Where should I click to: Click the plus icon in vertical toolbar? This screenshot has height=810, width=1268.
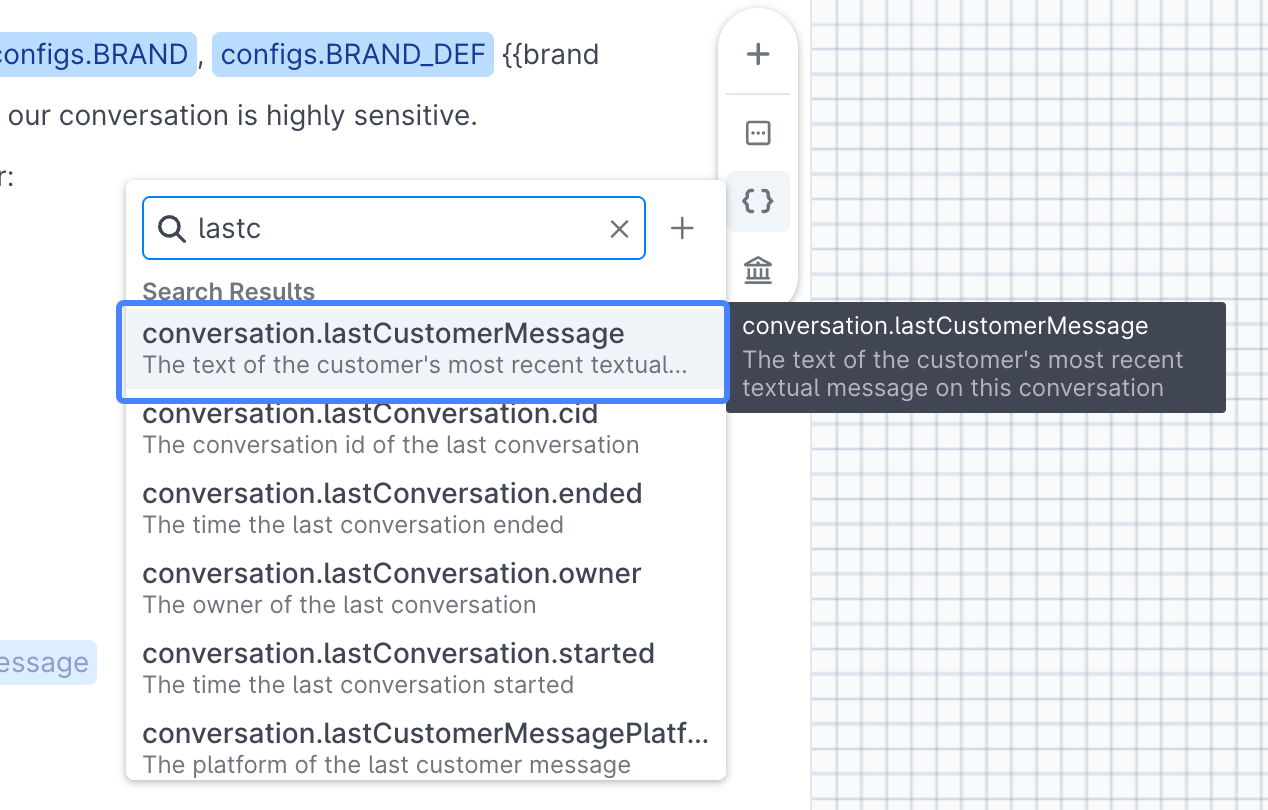758,54
